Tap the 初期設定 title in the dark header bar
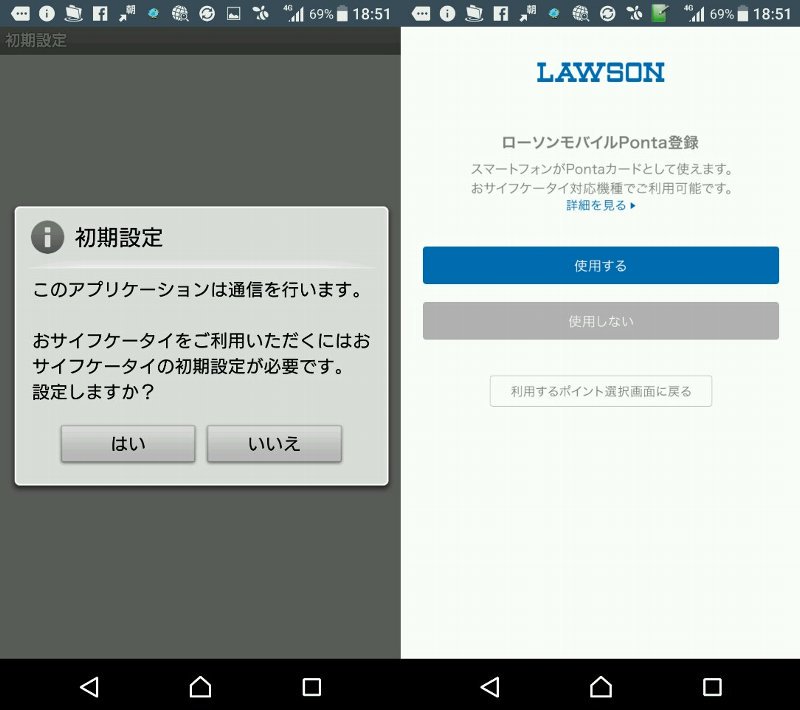800x710 pixels. (36, 40)
